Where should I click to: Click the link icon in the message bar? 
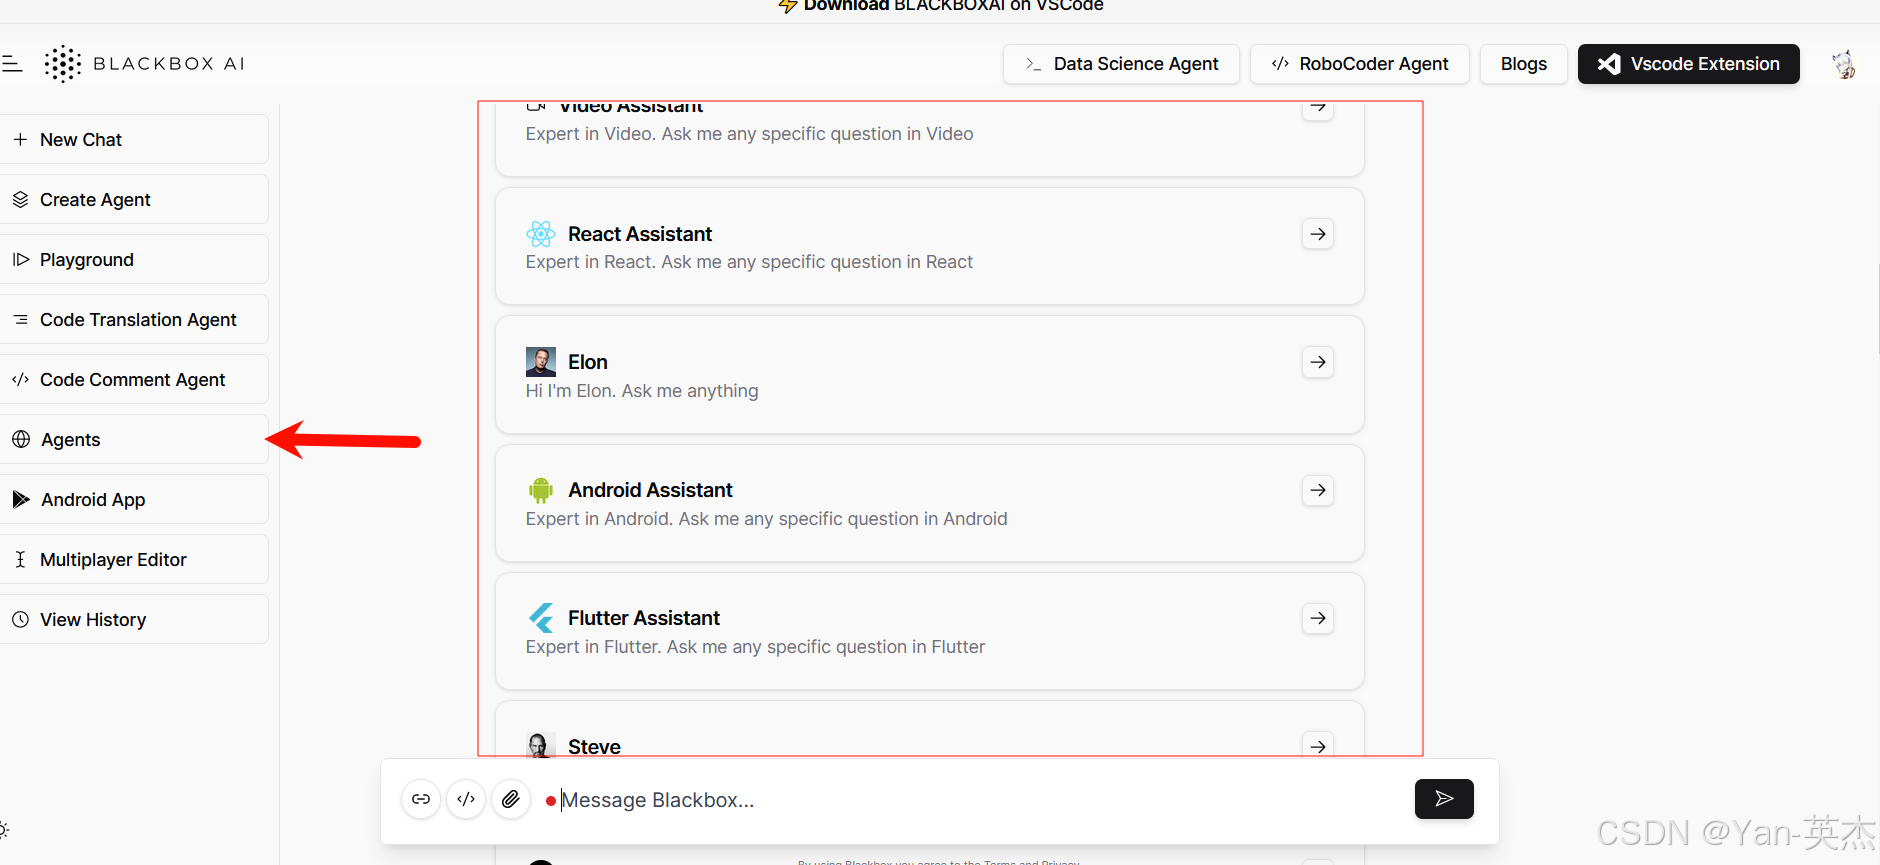pyautogui.click(x=421, y=799)
